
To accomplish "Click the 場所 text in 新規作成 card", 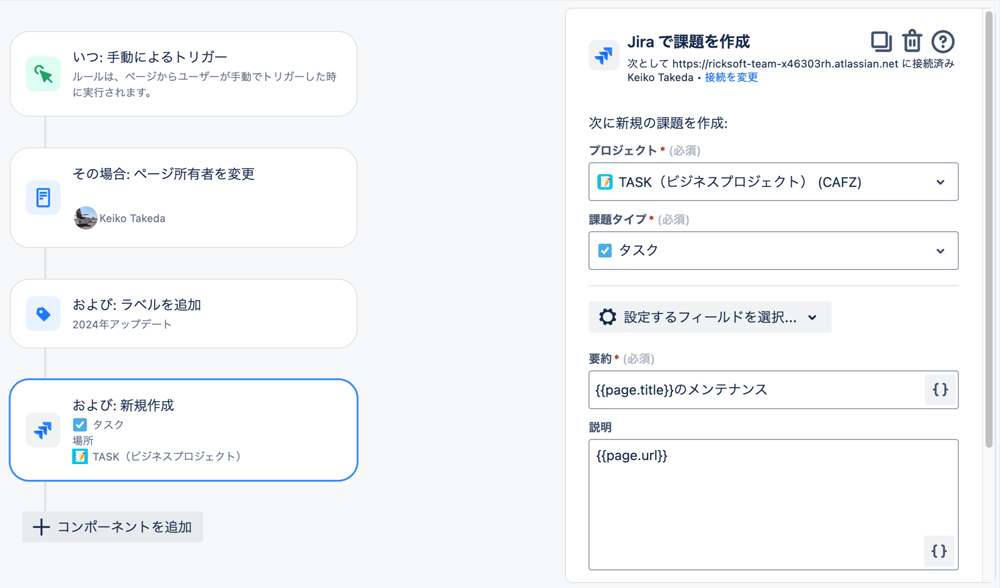I will (x=83, y=441).
